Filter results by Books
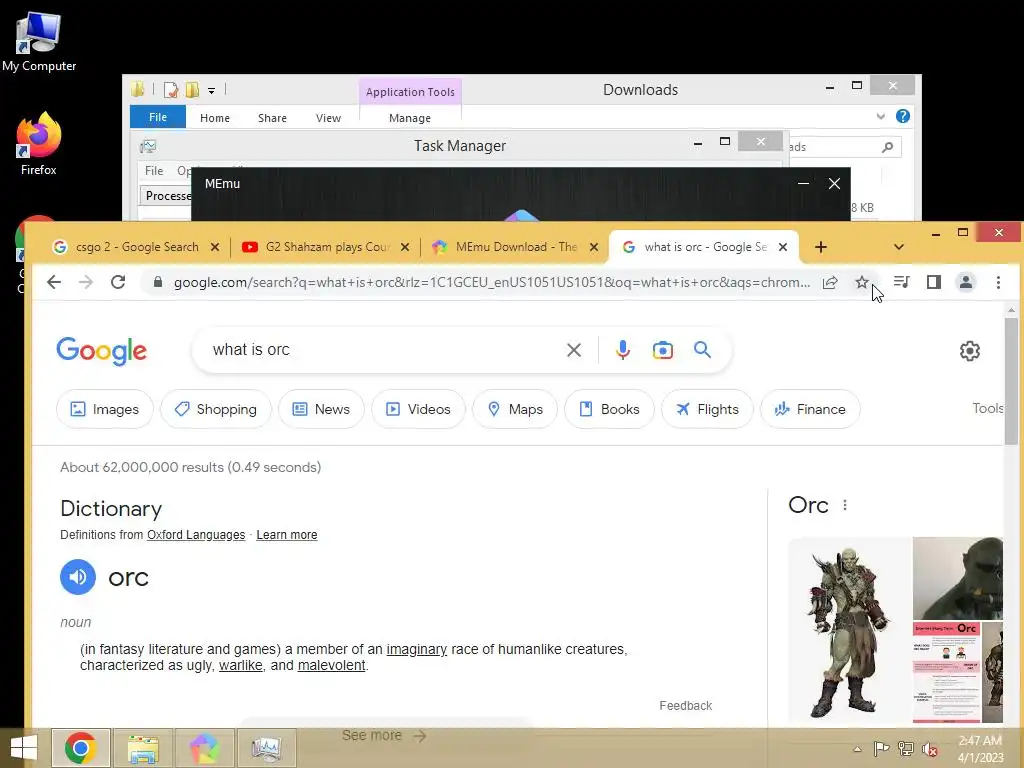This screenshot has height=768, width=1024. click(x=609, y=409)
